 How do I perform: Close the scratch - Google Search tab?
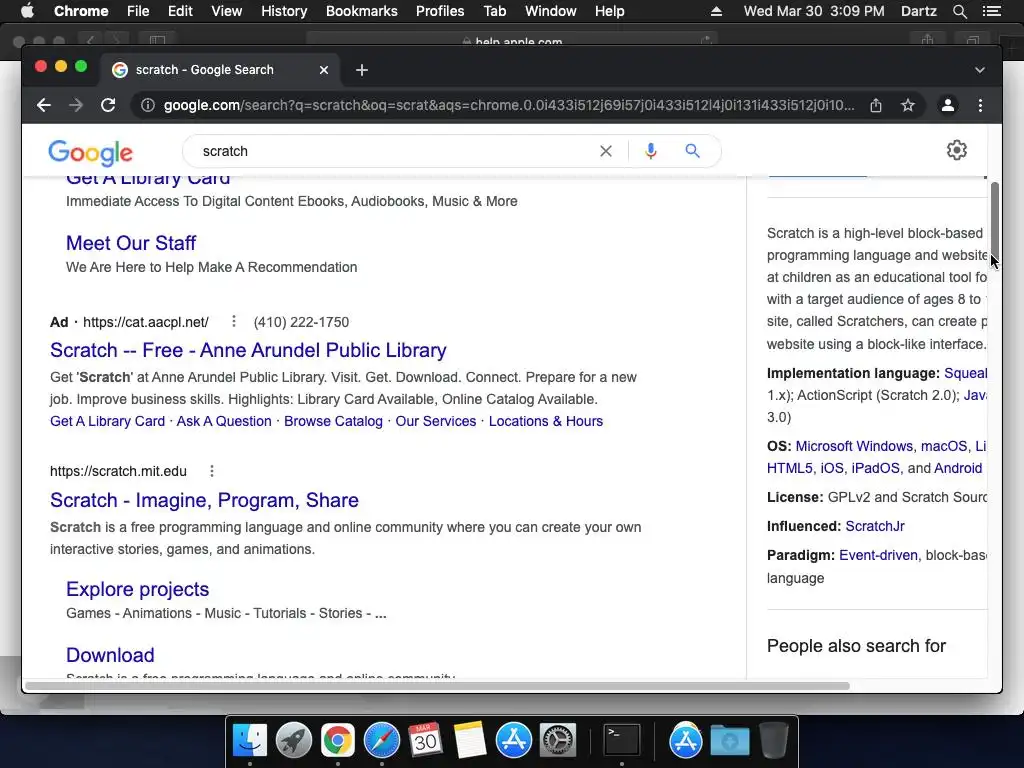[324, 70]
